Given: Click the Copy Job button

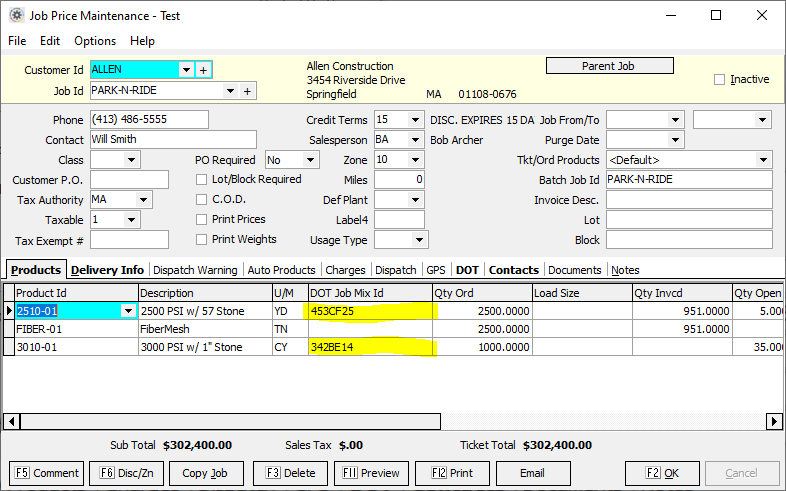Looking at the screenshot, I should [205, 473].
